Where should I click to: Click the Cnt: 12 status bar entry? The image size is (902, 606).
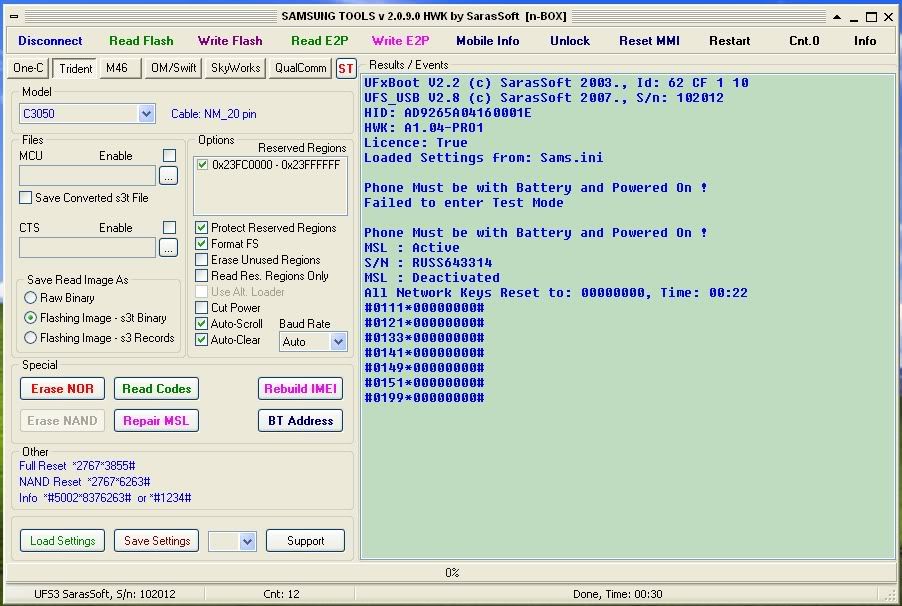coord(281,594)
